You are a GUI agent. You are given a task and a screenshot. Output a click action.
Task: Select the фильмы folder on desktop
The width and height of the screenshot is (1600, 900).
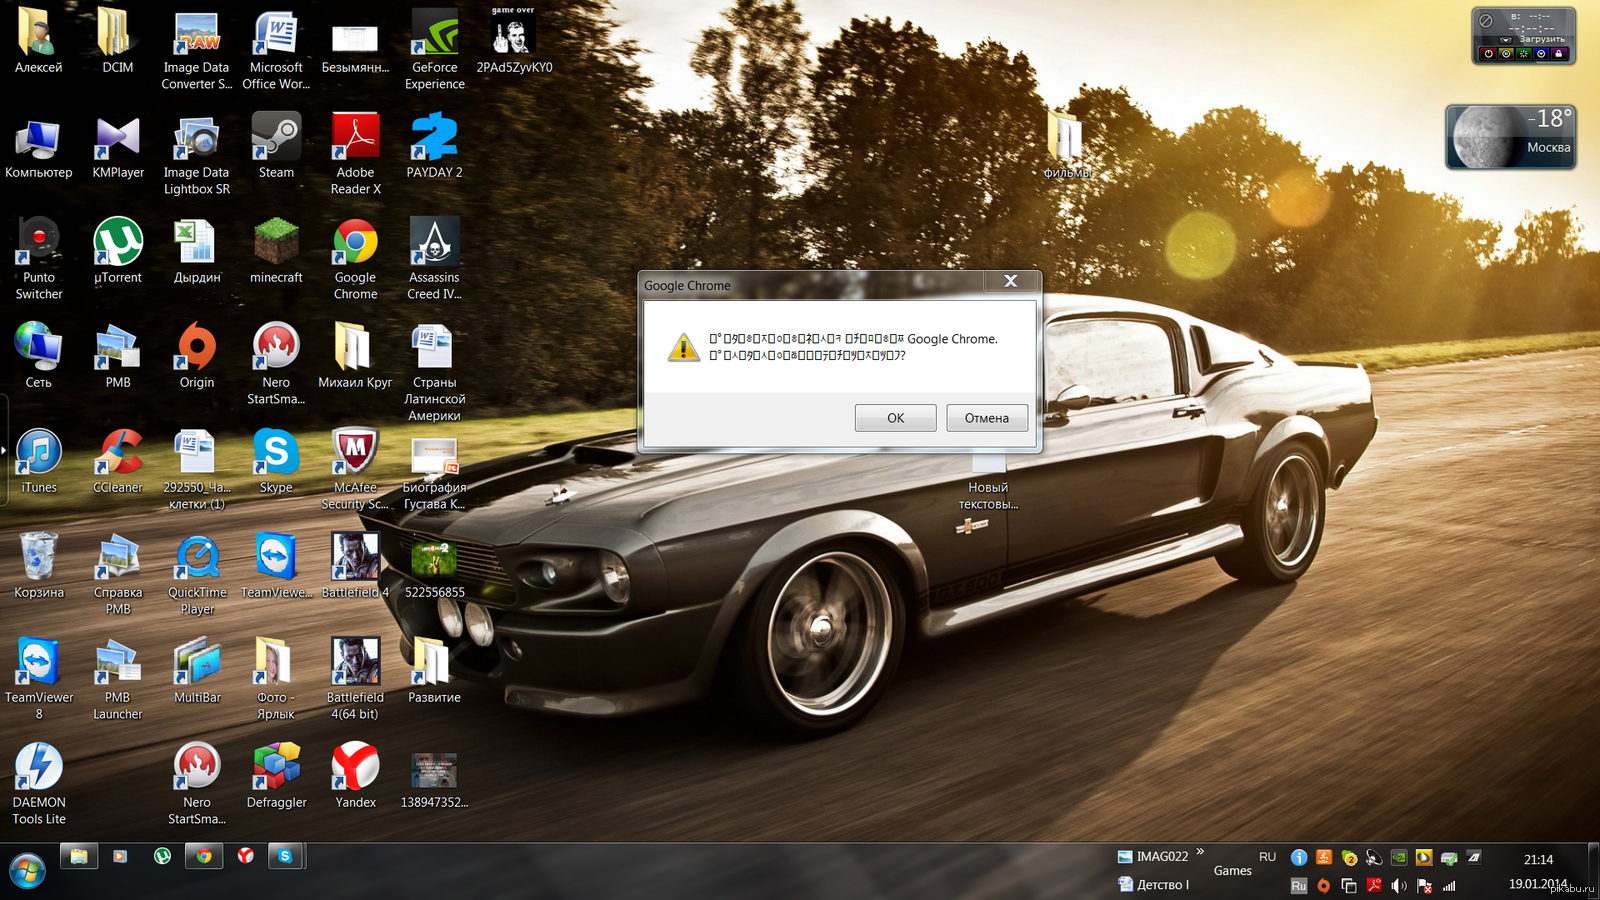pyautogui.click(x=1065, y=146)
